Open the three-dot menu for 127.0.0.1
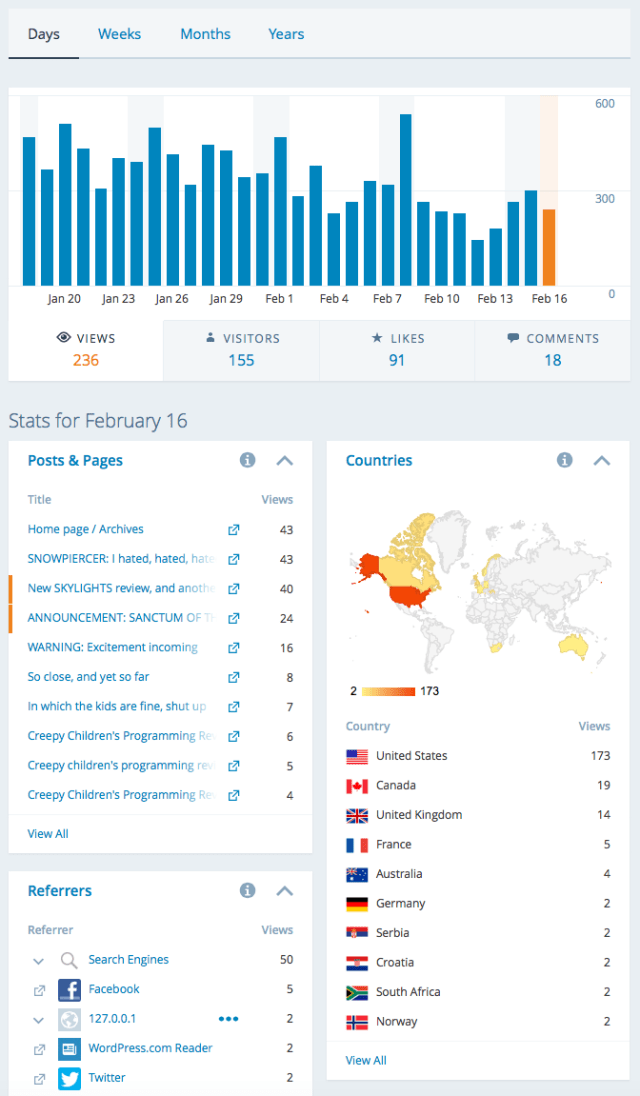This screenshot has width=640, height=1096. click(228, 1019)
